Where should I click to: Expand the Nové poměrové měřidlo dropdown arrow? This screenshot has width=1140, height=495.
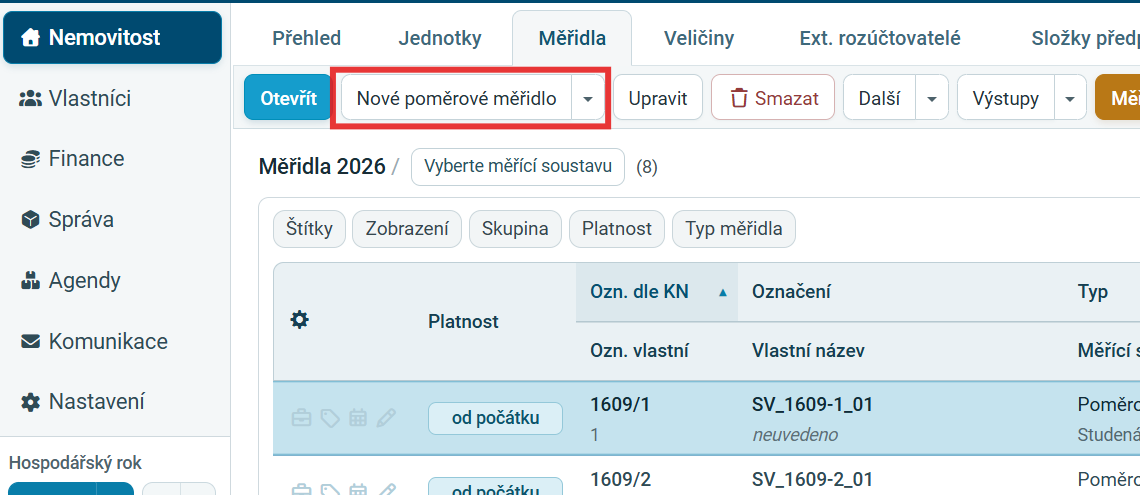click(588, 98)
